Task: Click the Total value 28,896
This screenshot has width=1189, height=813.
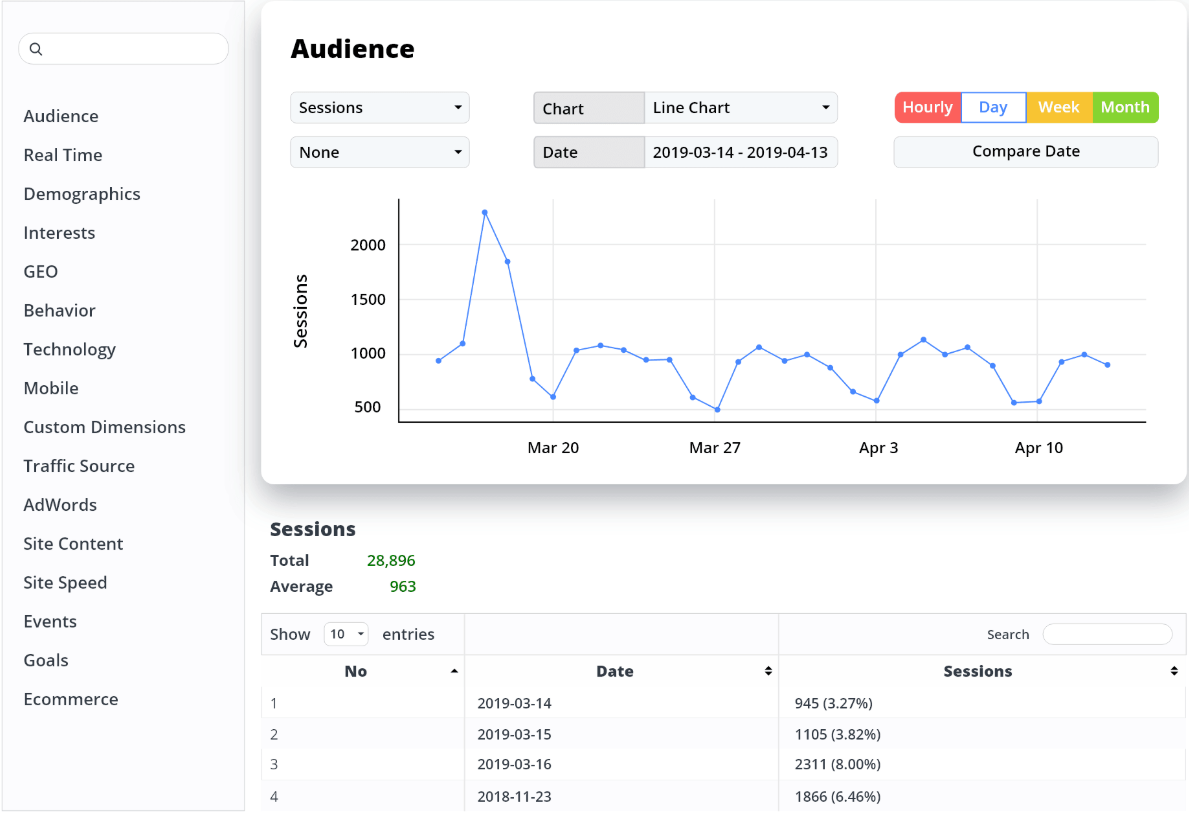Action: pos(391,560)
